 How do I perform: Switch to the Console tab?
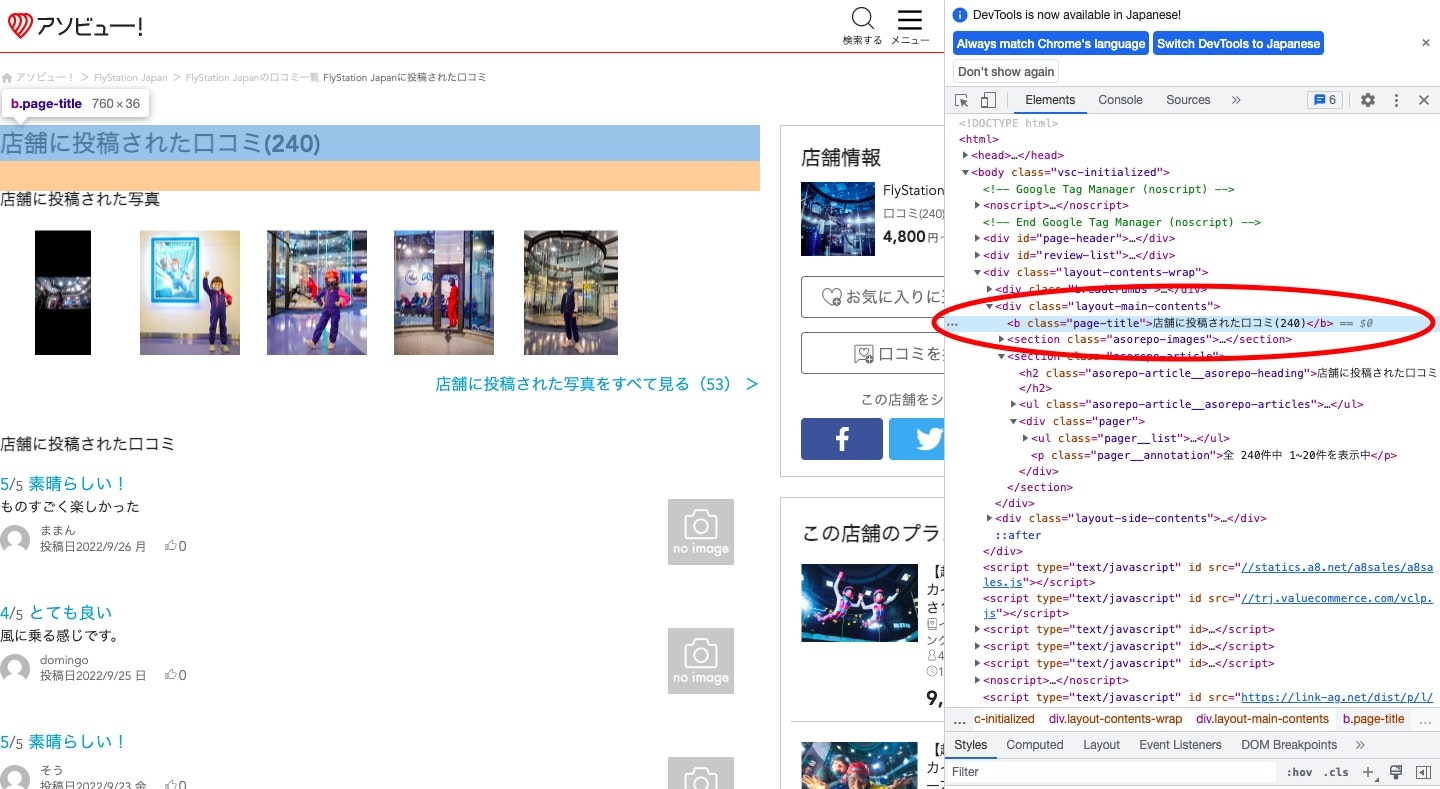(x=1120, y=100)
